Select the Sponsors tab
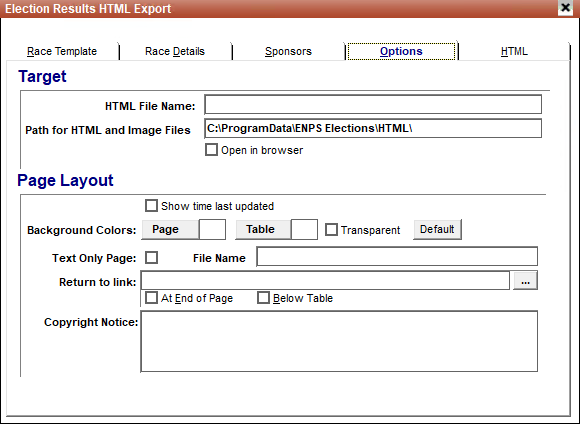580x424 pixels. click(x=288, y=51)
